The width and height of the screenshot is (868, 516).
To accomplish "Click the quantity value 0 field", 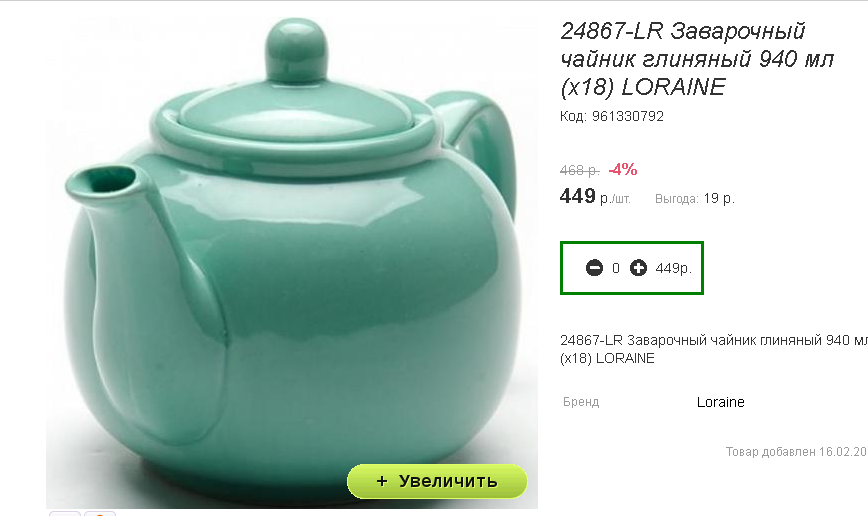I will (616, 269).
